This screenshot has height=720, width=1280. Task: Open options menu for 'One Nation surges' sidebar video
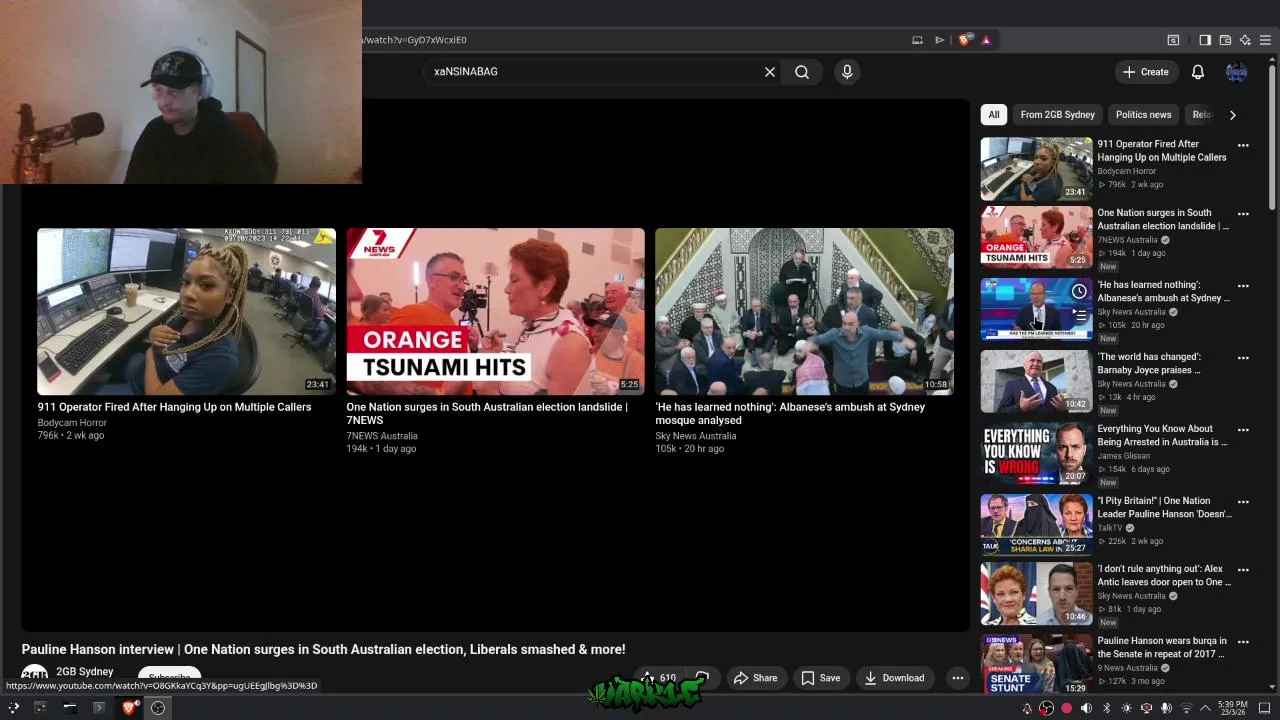point(1243,213)
